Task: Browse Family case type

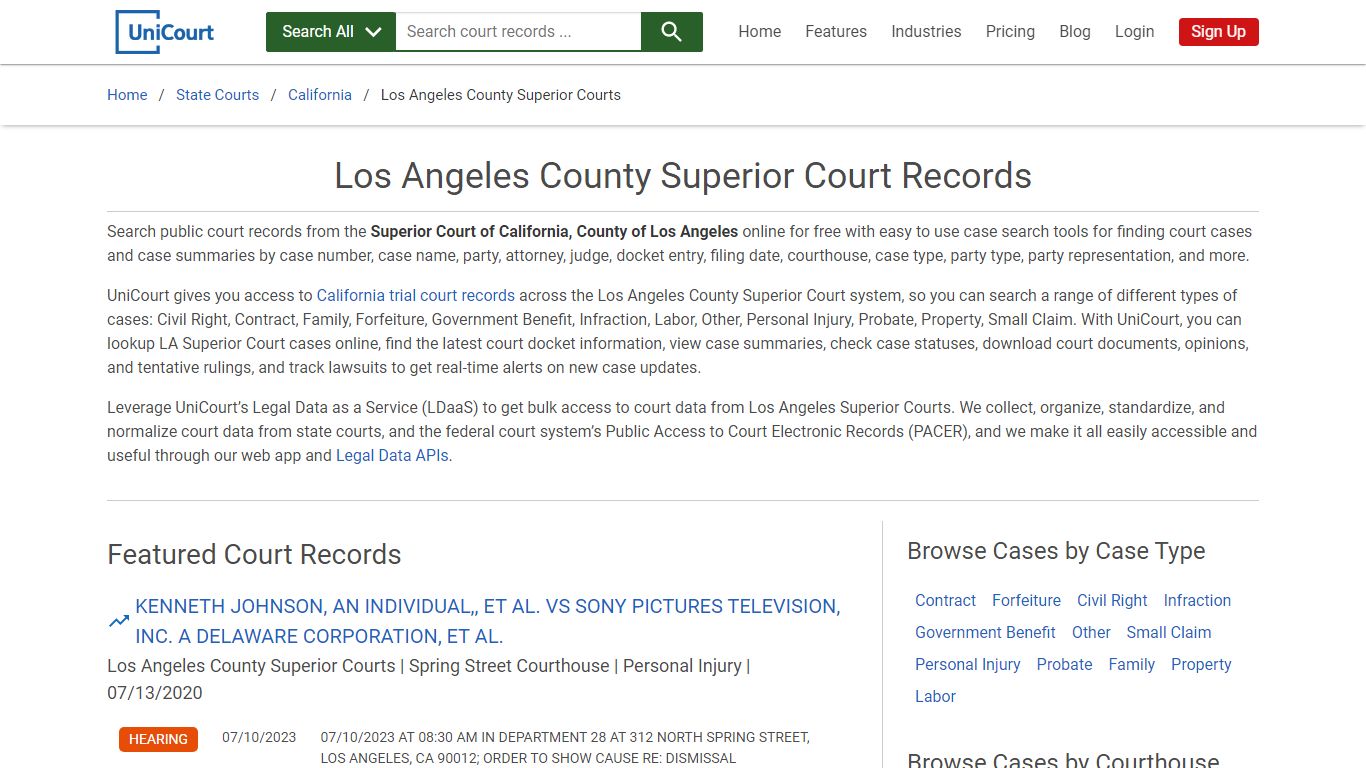Action: tap(1131, 665)
